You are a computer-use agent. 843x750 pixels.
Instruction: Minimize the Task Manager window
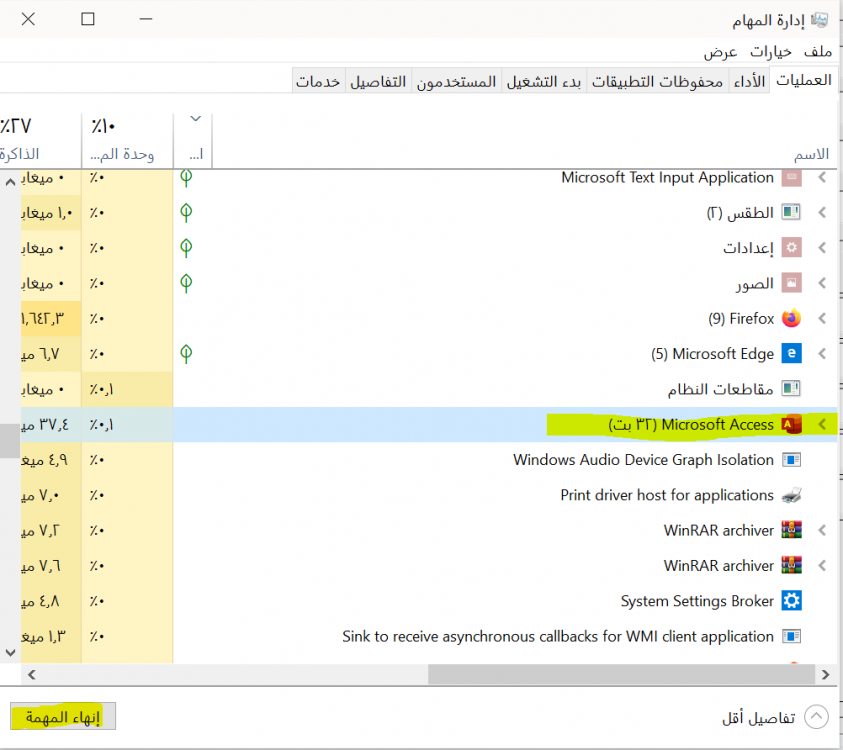pyautogui.click(x=146, y=19)
